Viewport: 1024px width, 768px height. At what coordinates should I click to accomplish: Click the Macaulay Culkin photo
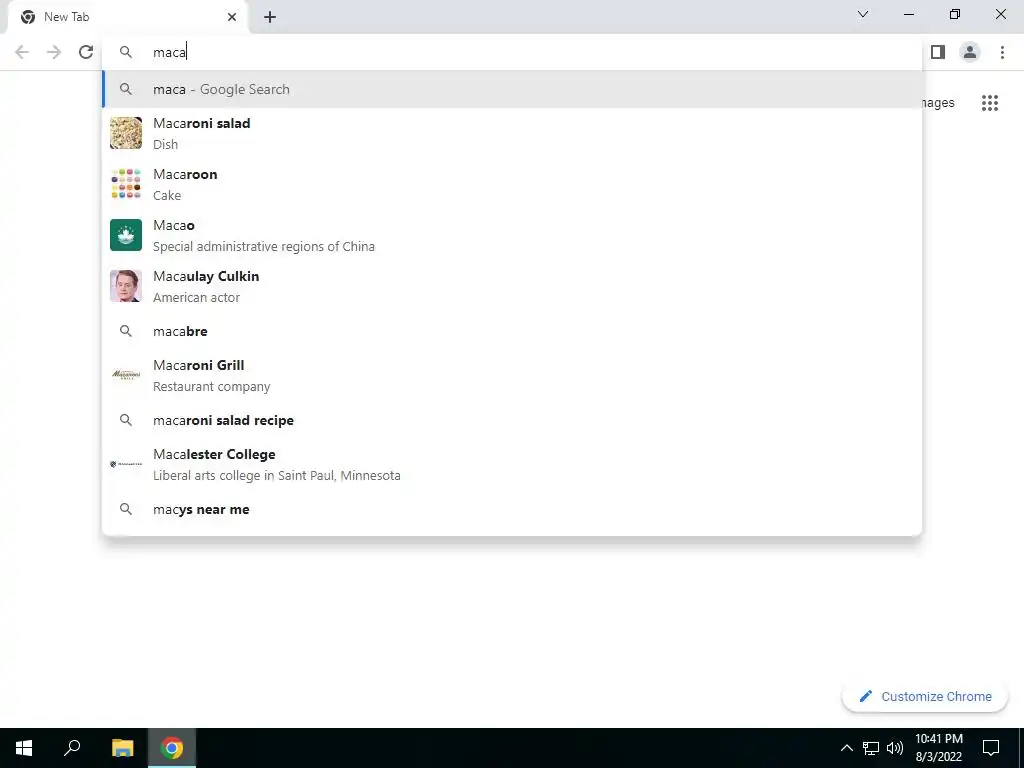click(x=126, y=286)
